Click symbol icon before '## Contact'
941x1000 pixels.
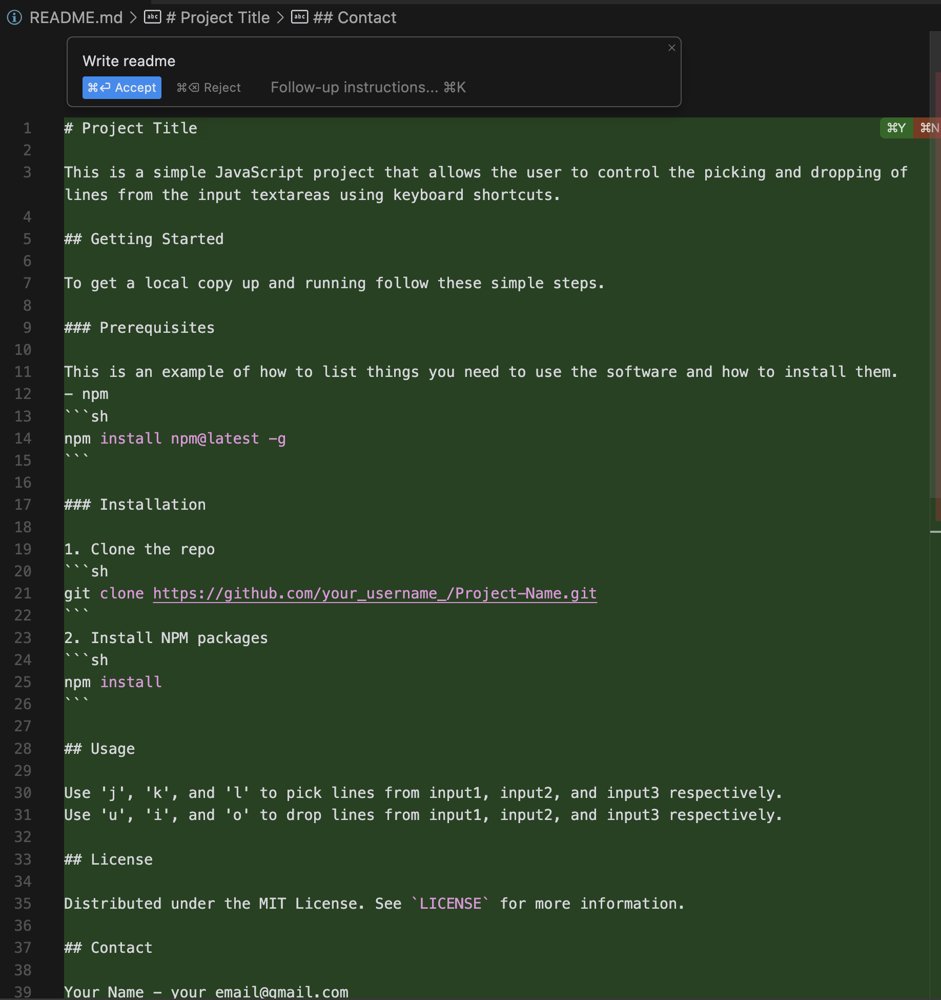[x=299, y=17]
